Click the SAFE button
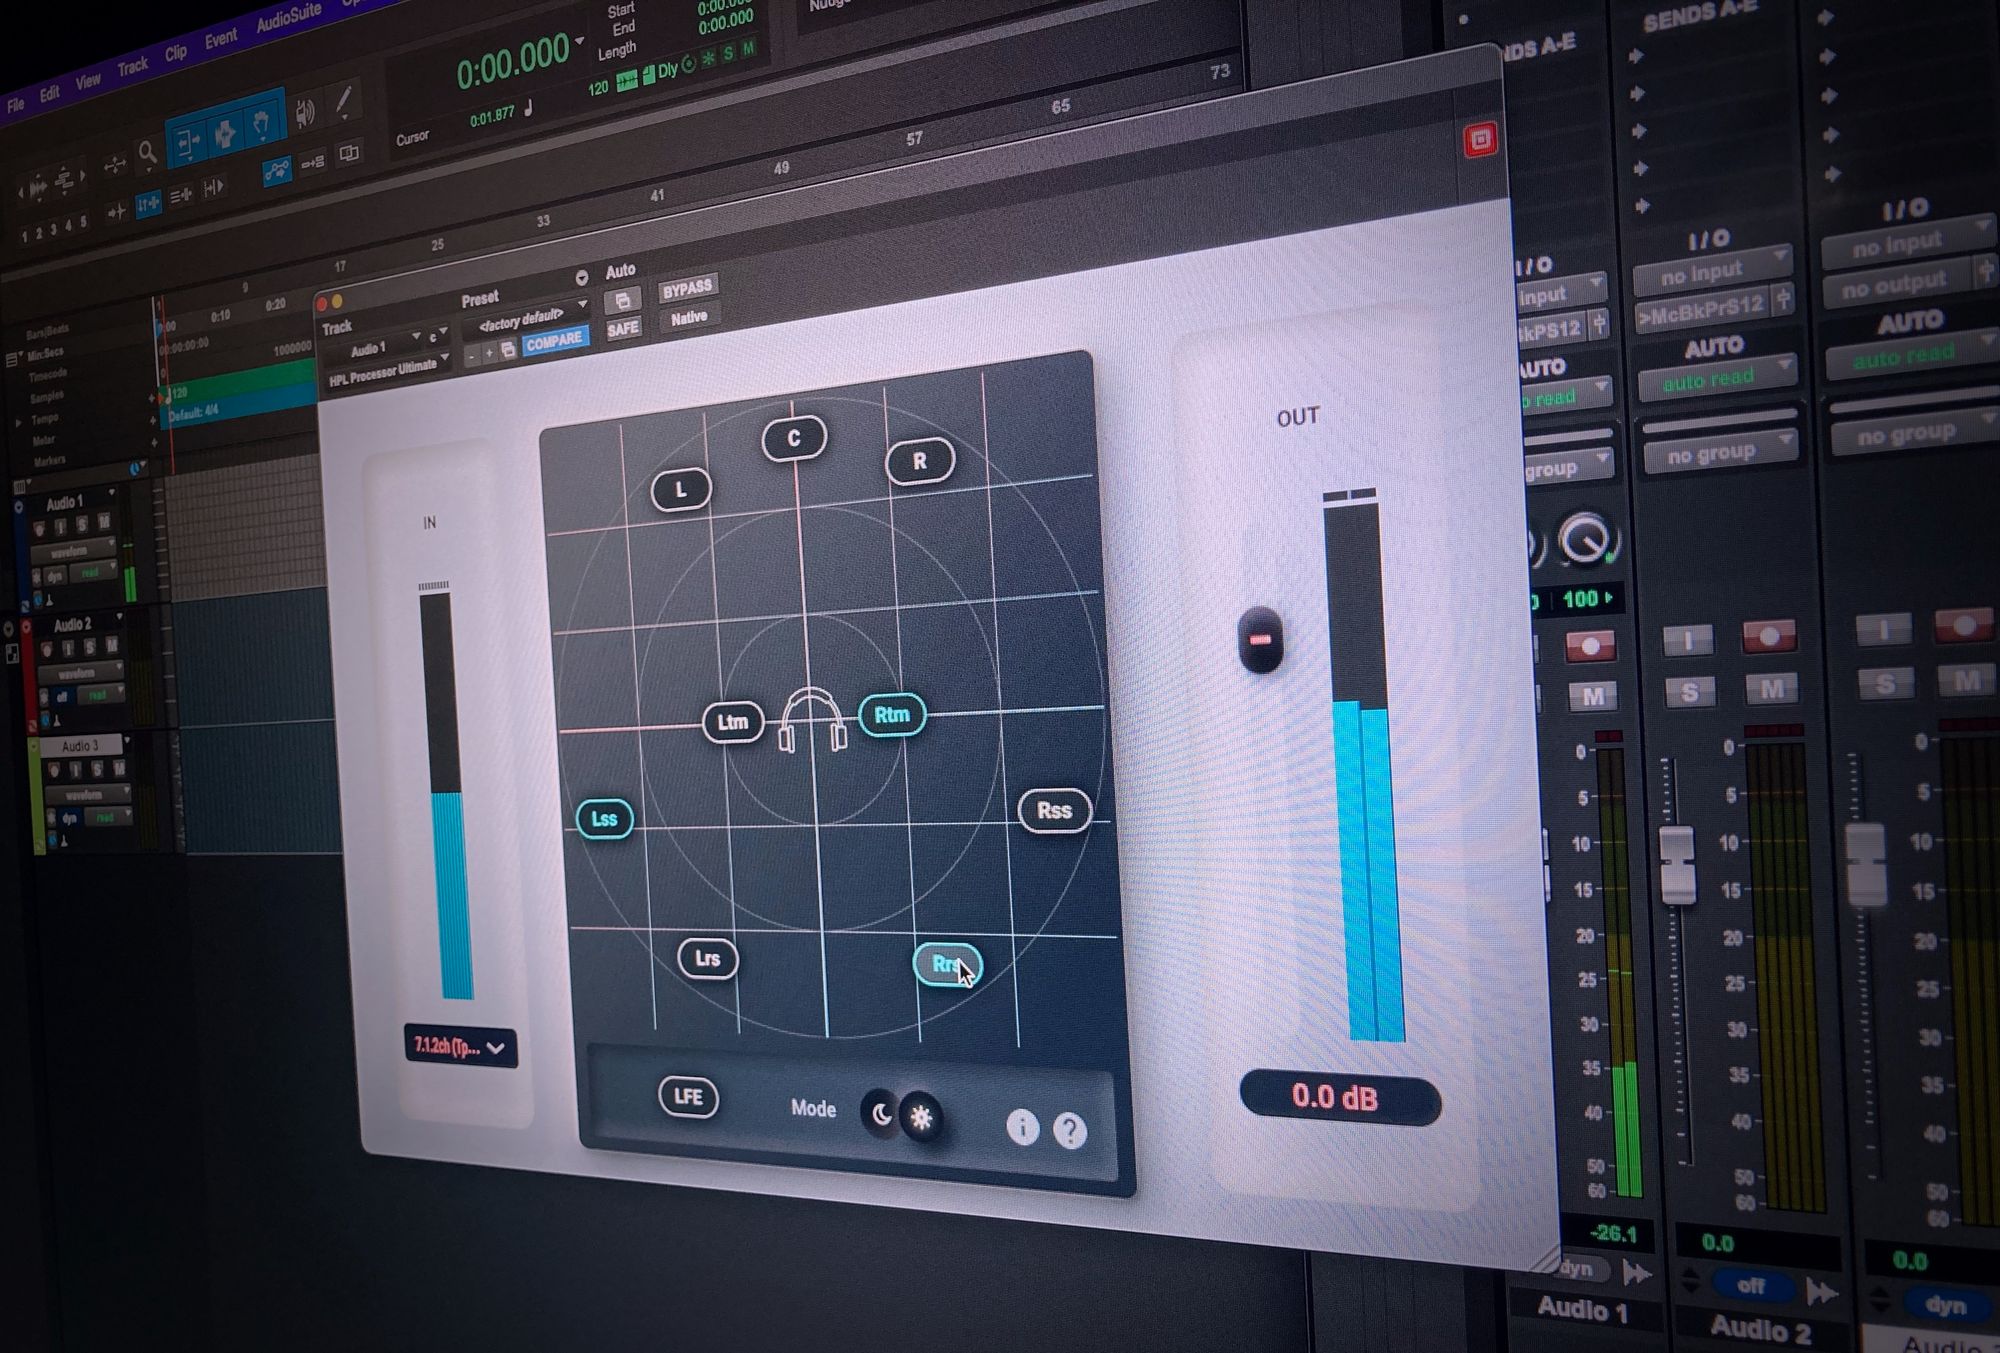 [x=622, y=328]
